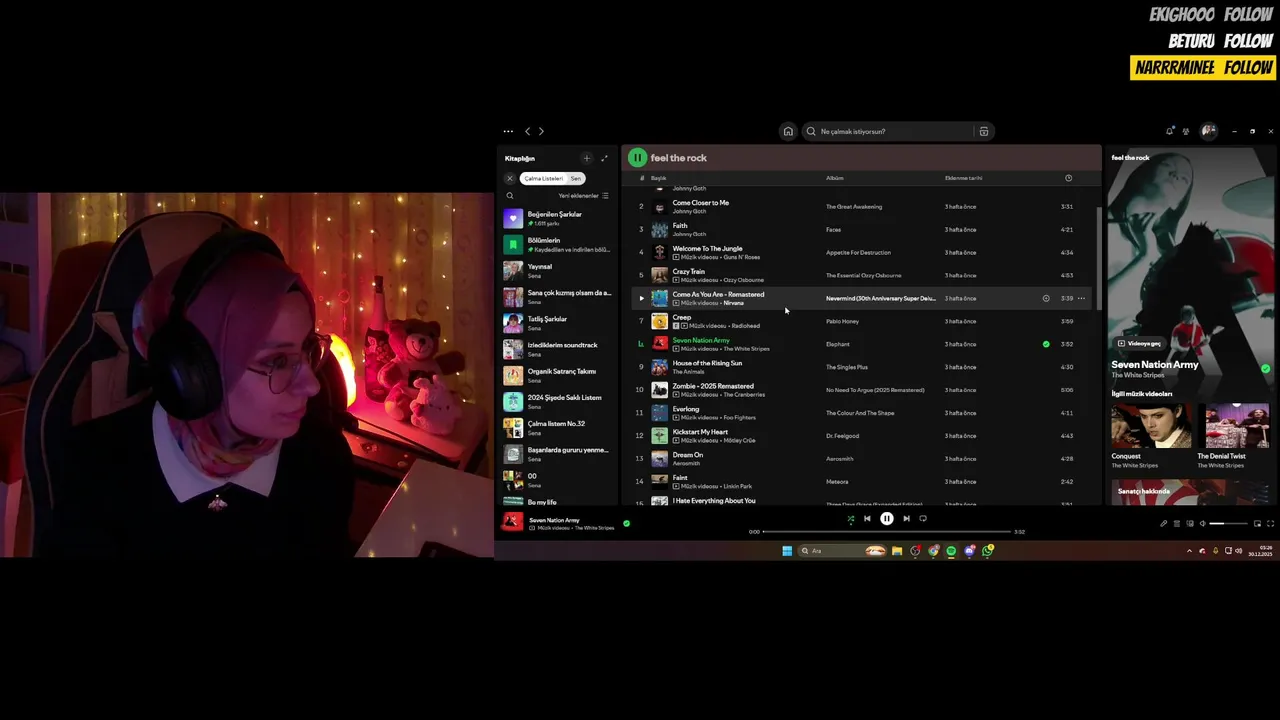Select the Creep track row
The image size is (1280, 720).
tap(862, 321)
